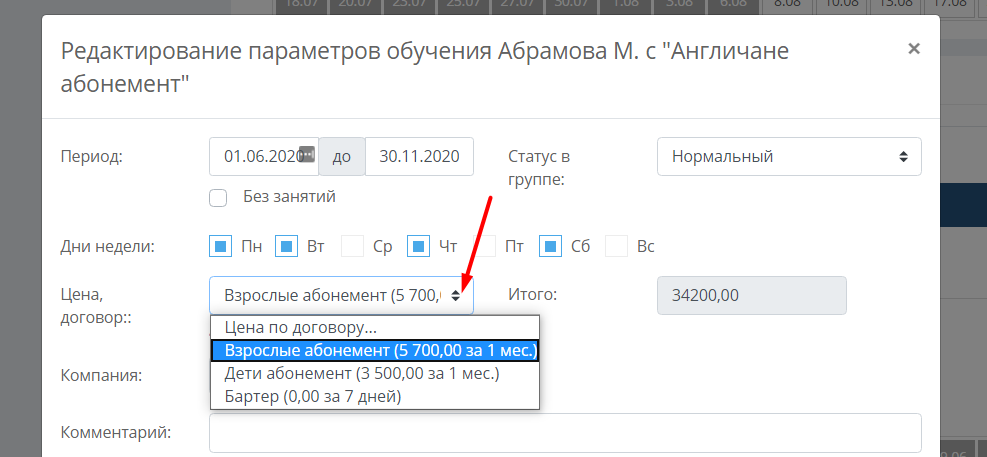This screenshot has height=457, width=987.
Task: Click the Компания label
Action: [x=101, y=376]
